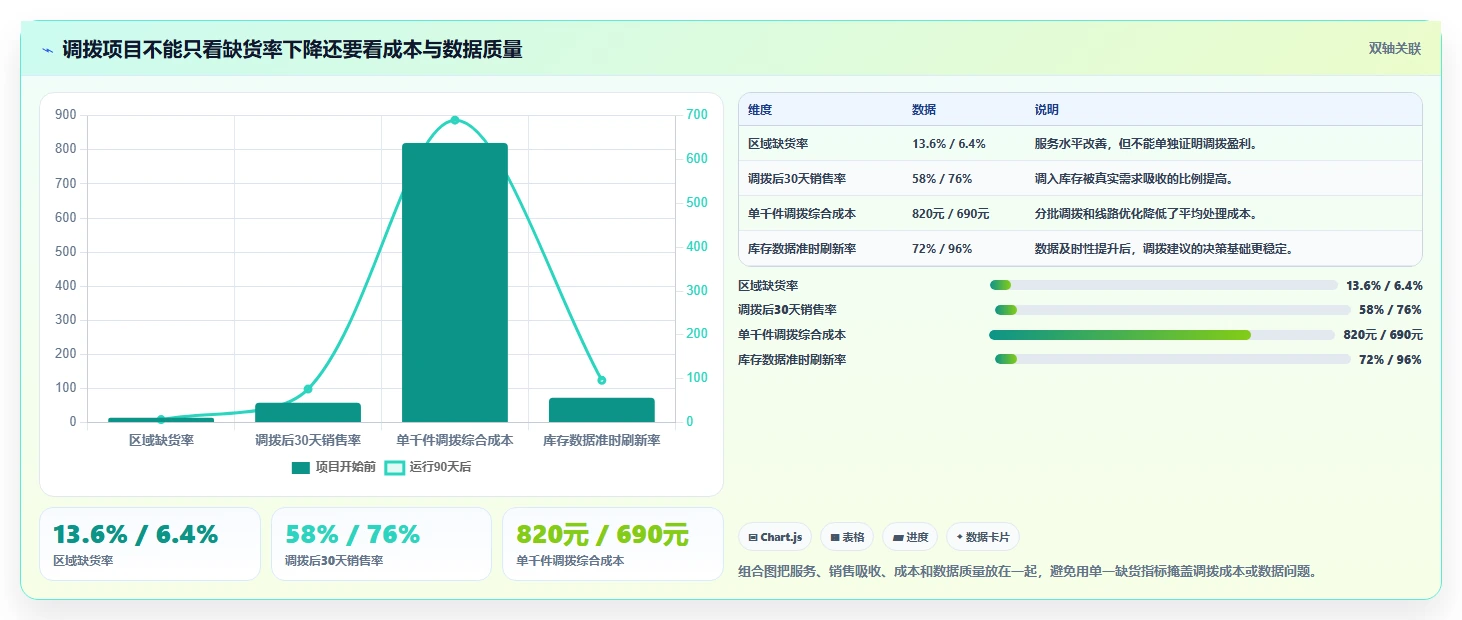Toggle the 项目开始前 legend item
The width and height of the screenshot is (1462, 620).
(333, 467)
